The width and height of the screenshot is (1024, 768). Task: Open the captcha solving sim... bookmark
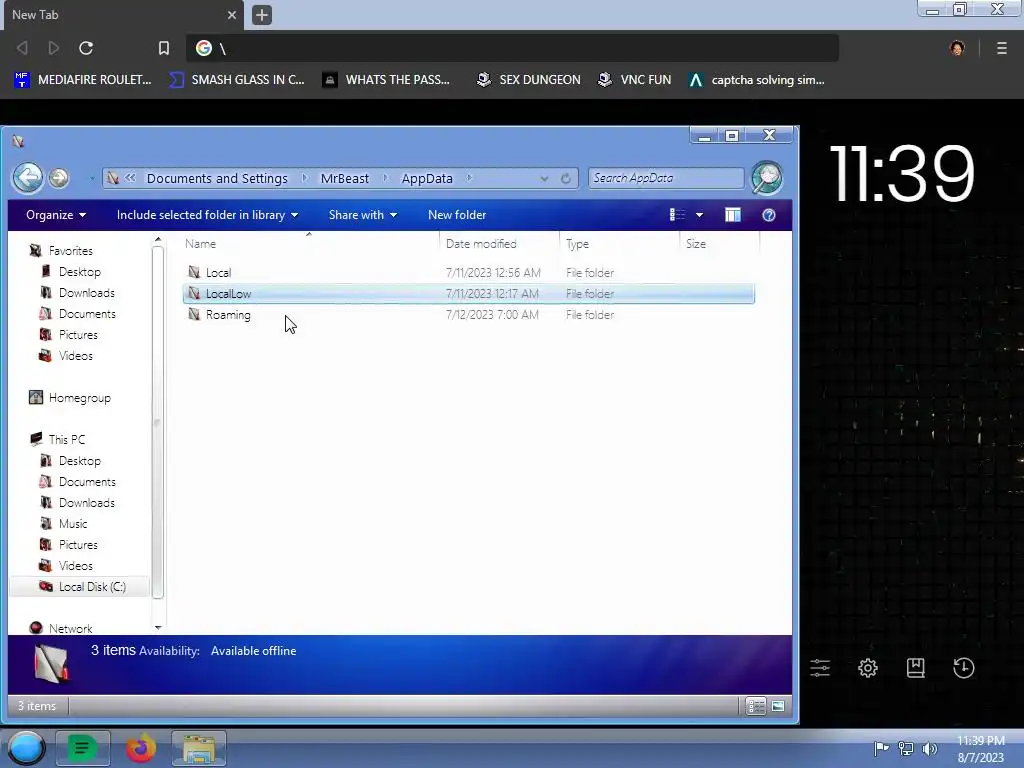(756, 80)
